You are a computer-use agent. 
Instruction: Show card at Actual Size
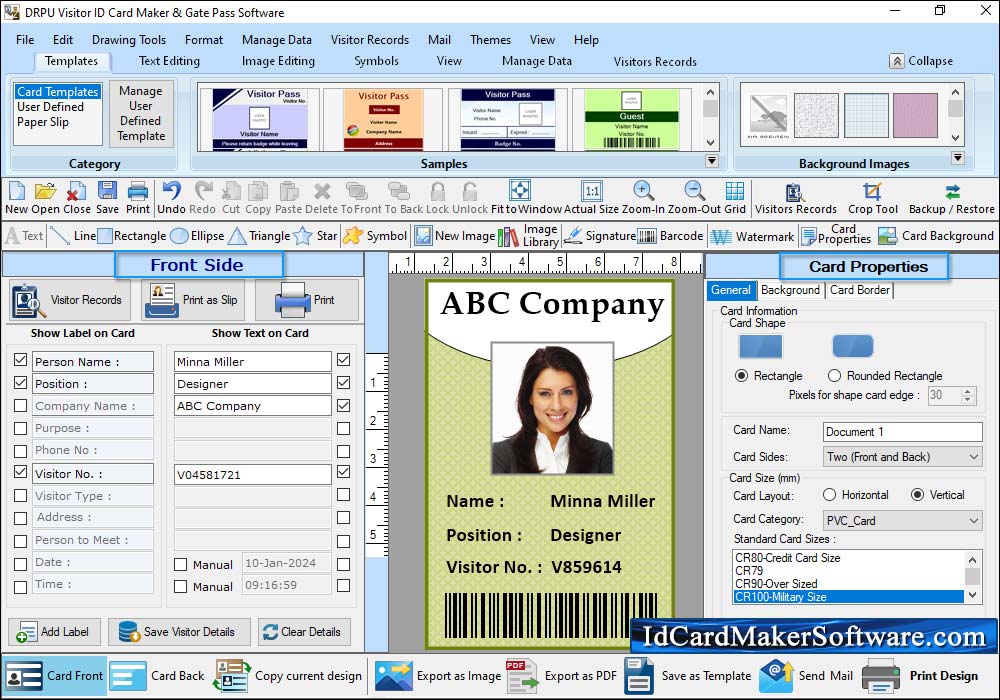592,191
